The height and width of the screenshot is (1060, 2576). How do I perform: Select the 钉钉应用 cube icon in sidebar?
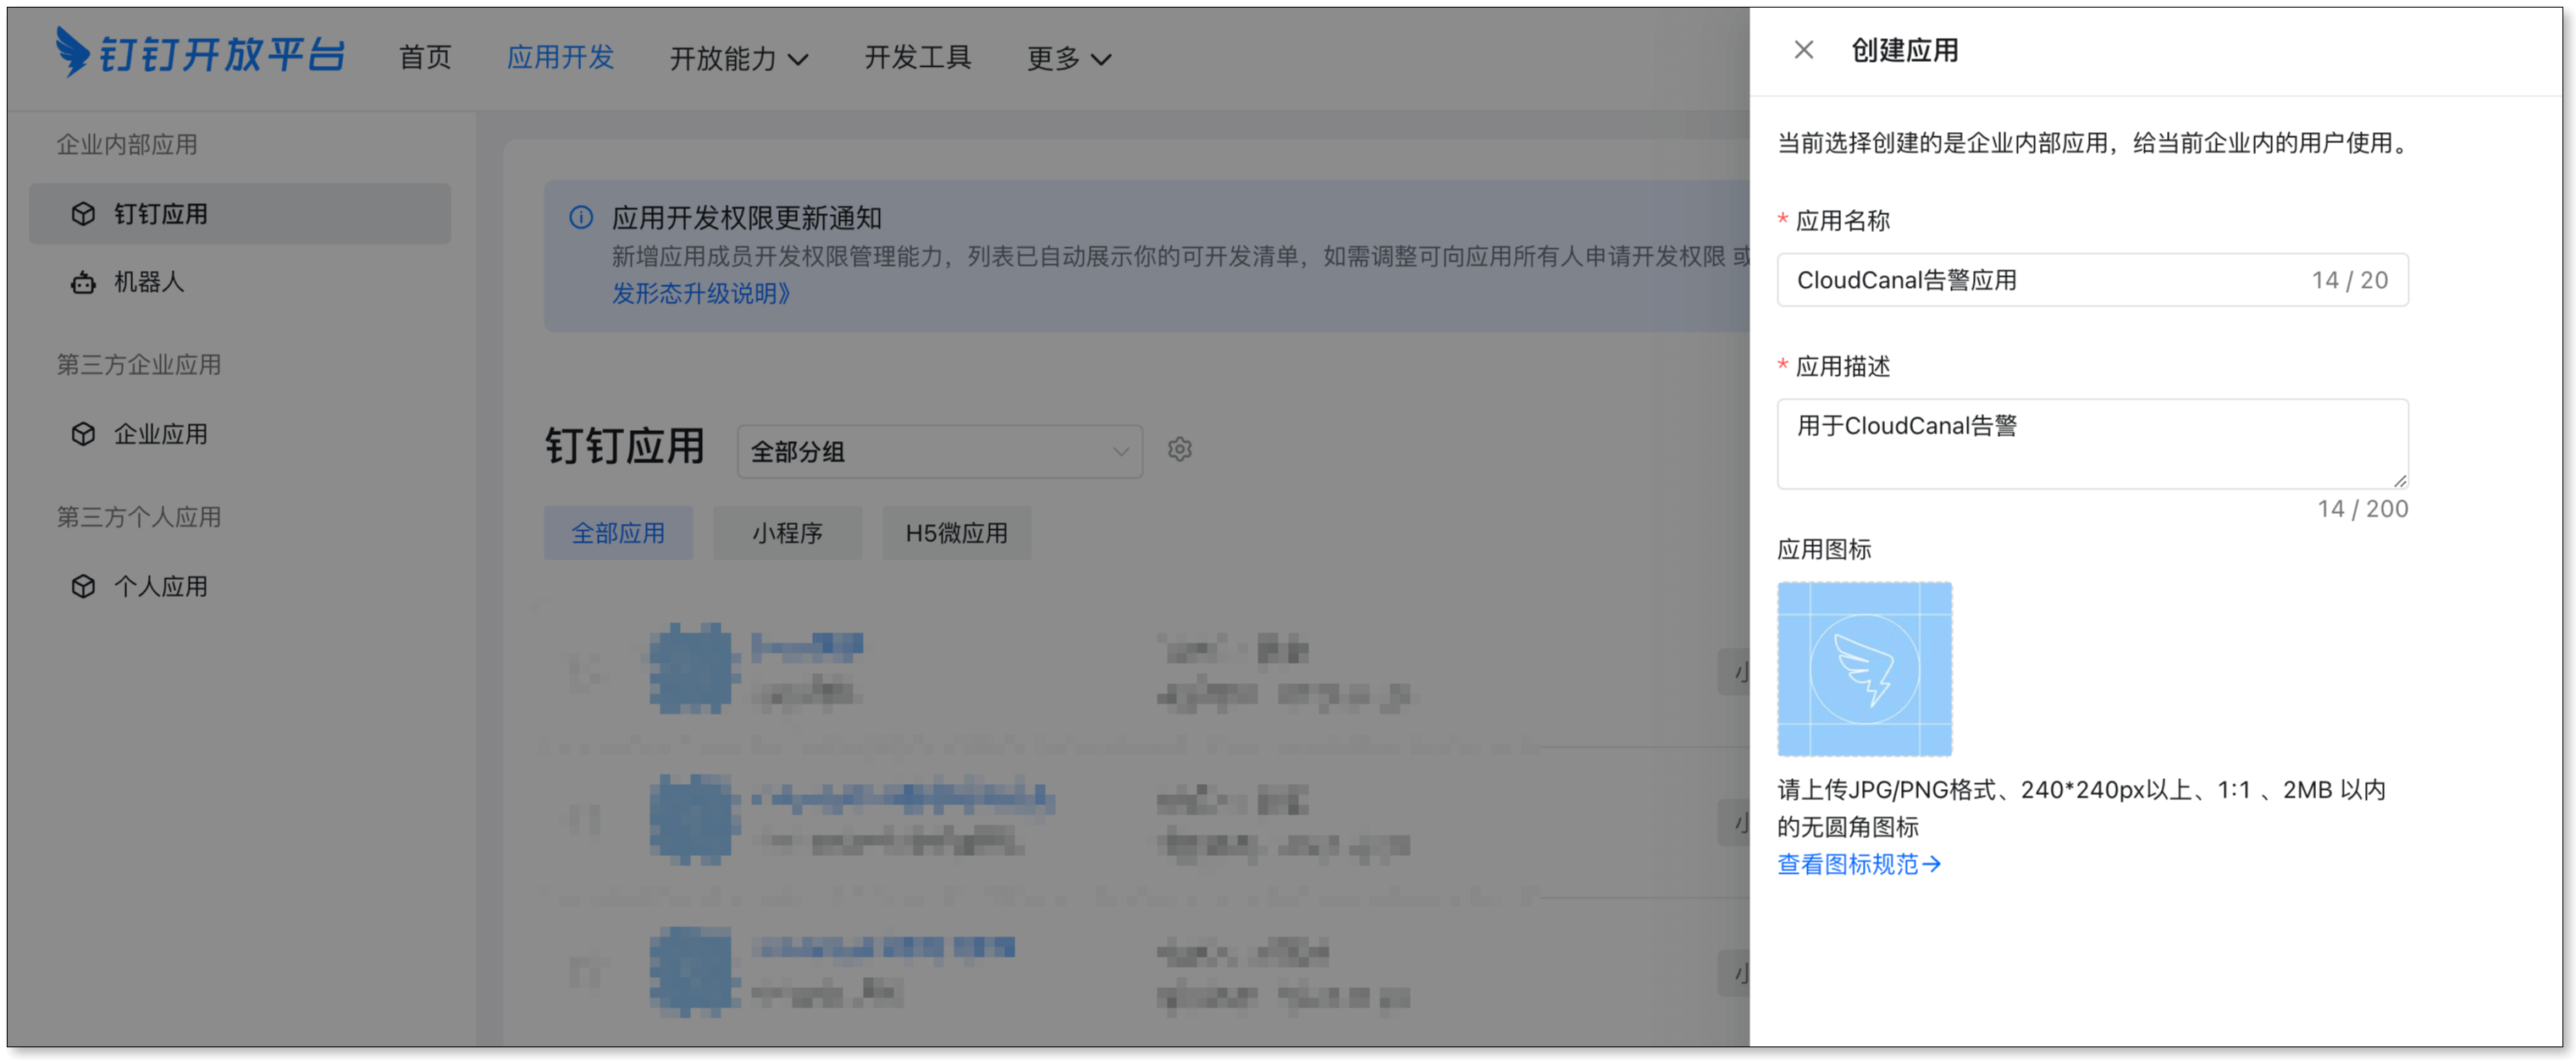83,214
